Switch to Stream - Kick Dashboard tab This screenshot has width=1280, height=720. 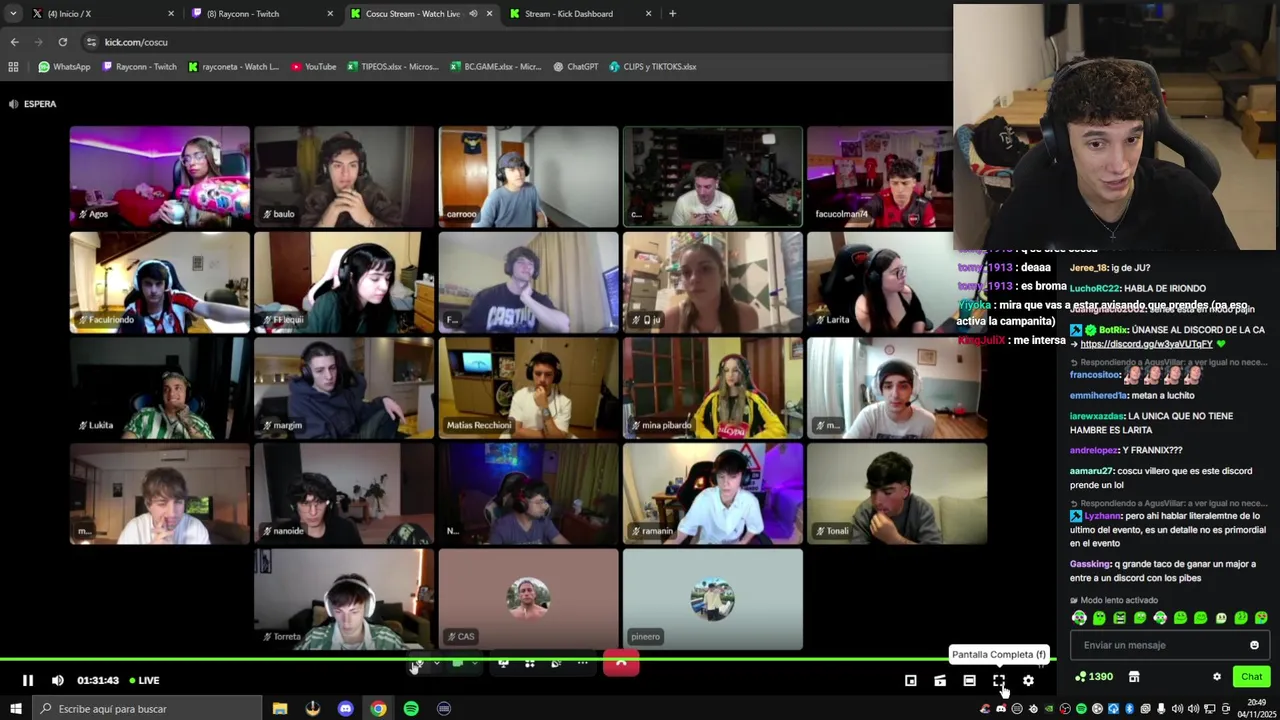pyautogui.click(x=578, y=14)
